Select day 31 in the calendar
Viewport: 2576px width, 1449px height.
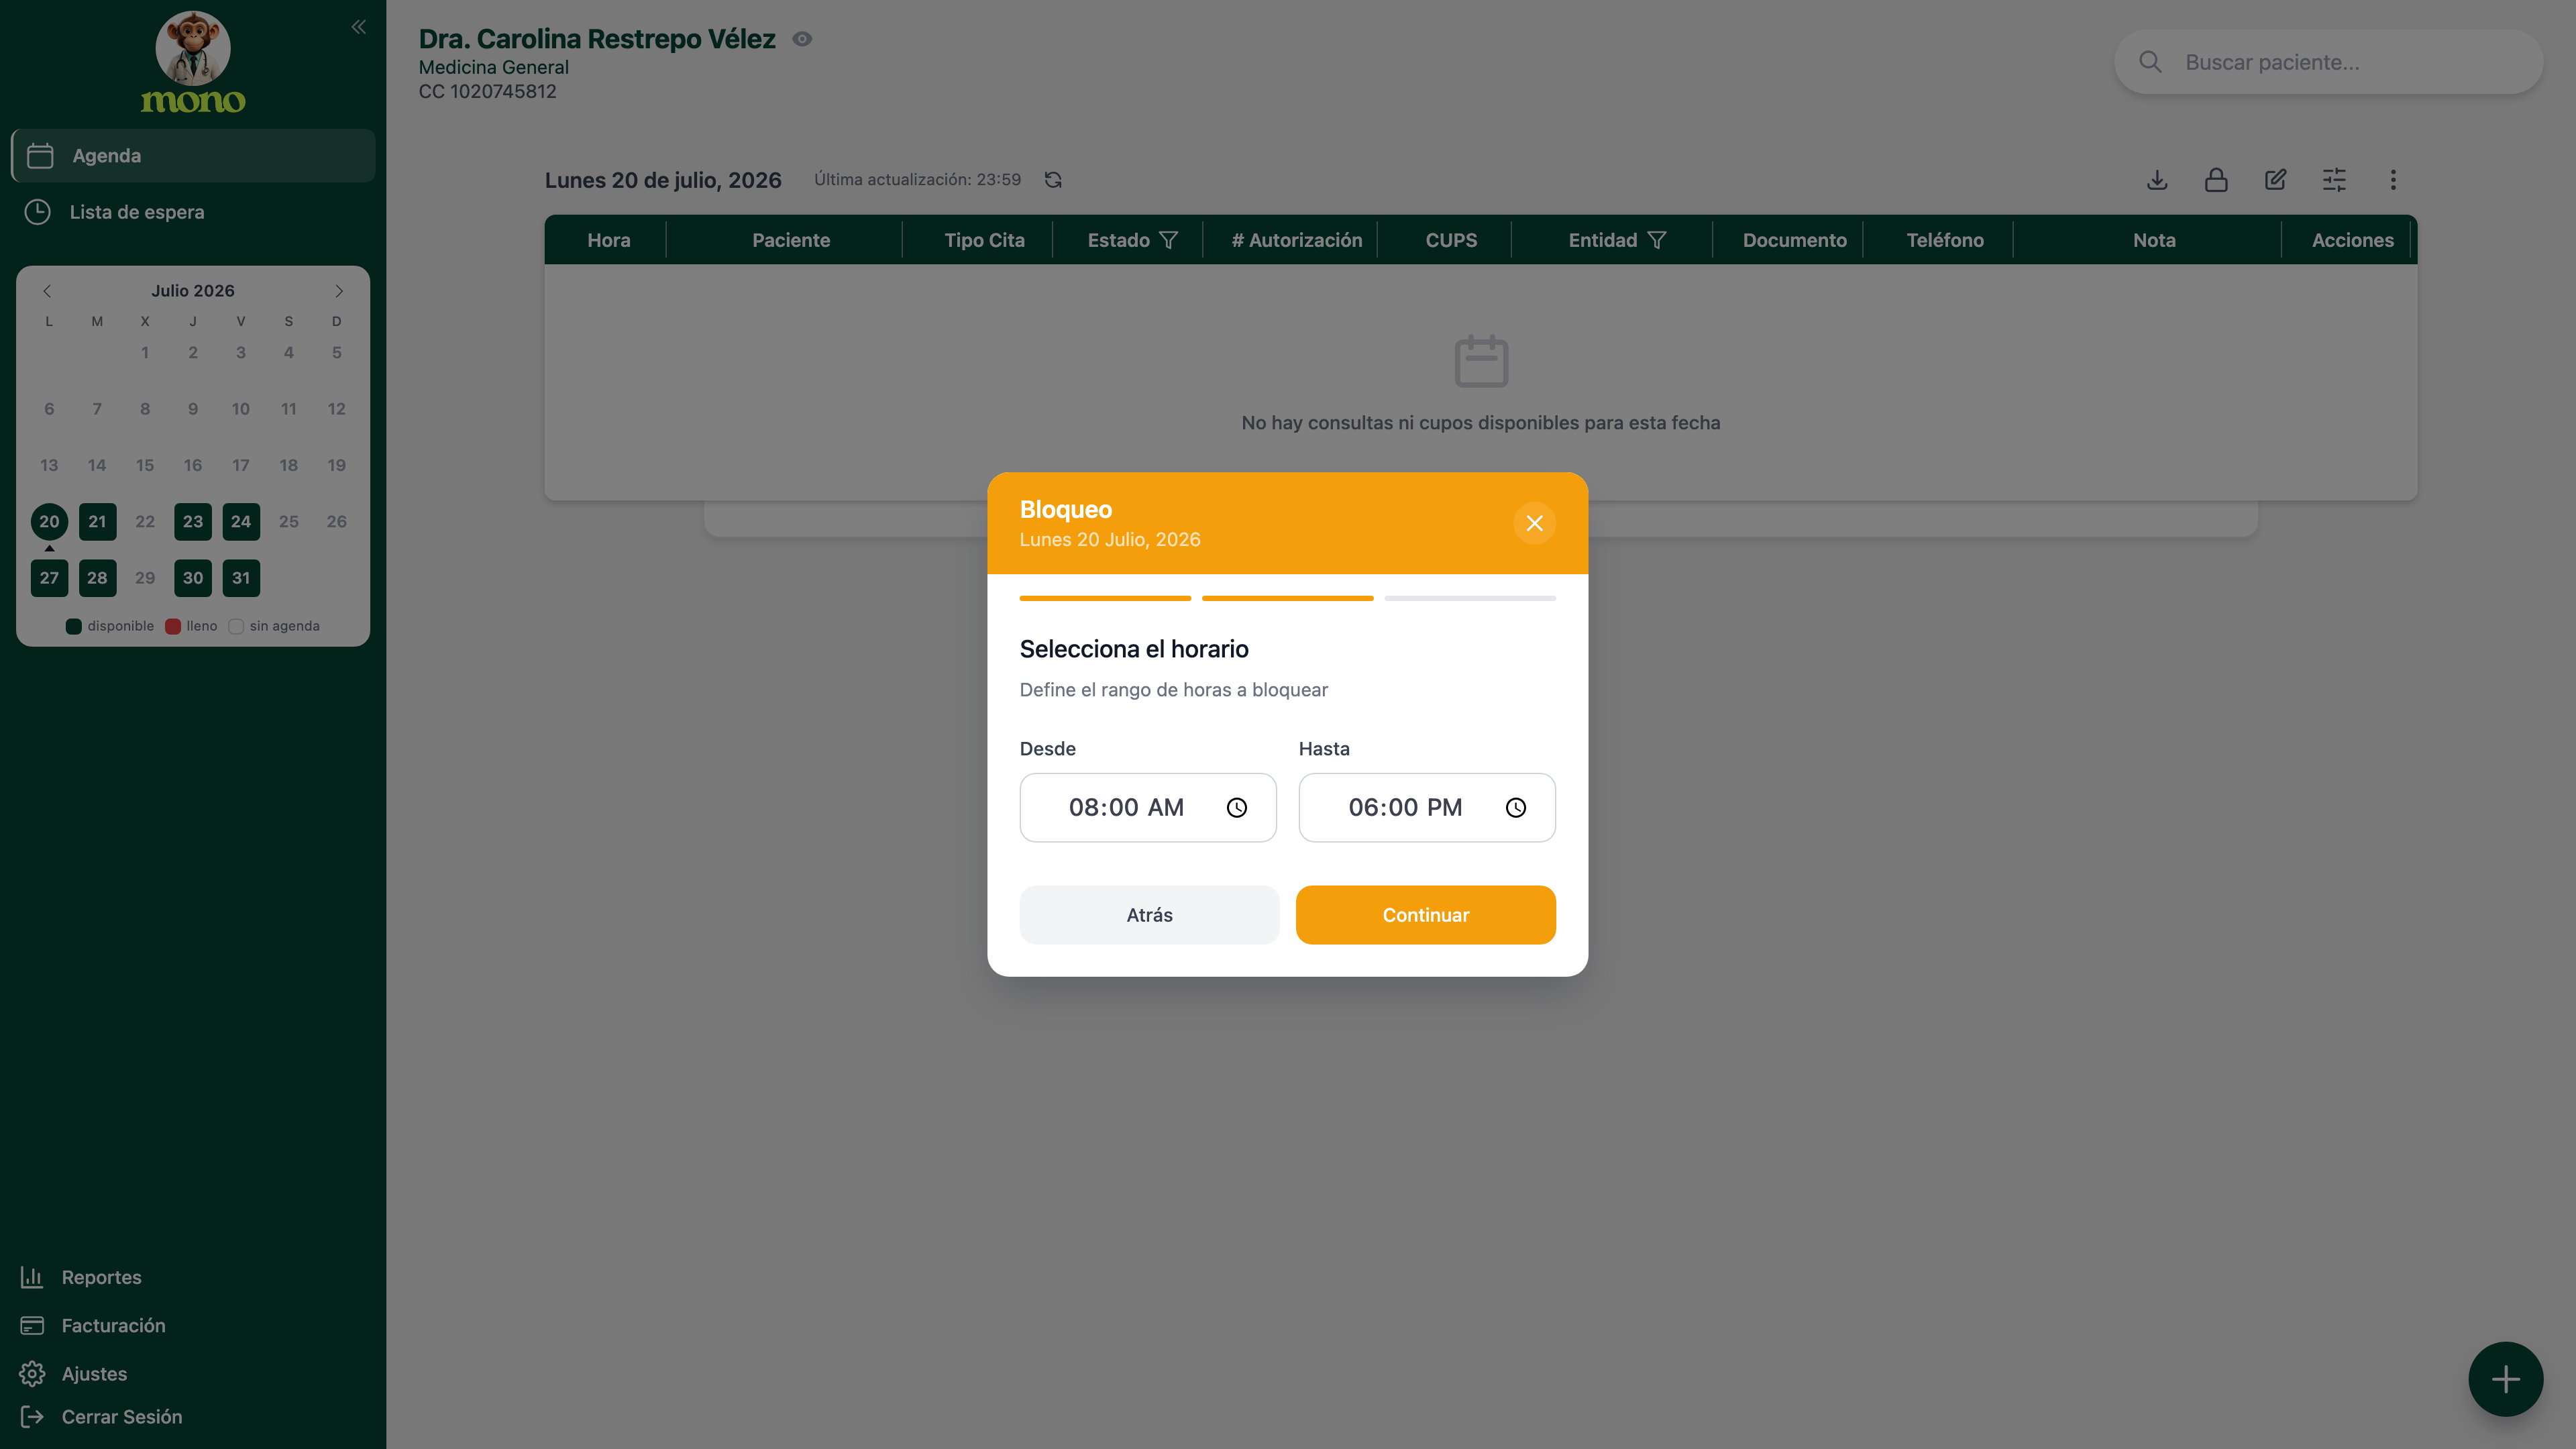click(x=241, y=578)
